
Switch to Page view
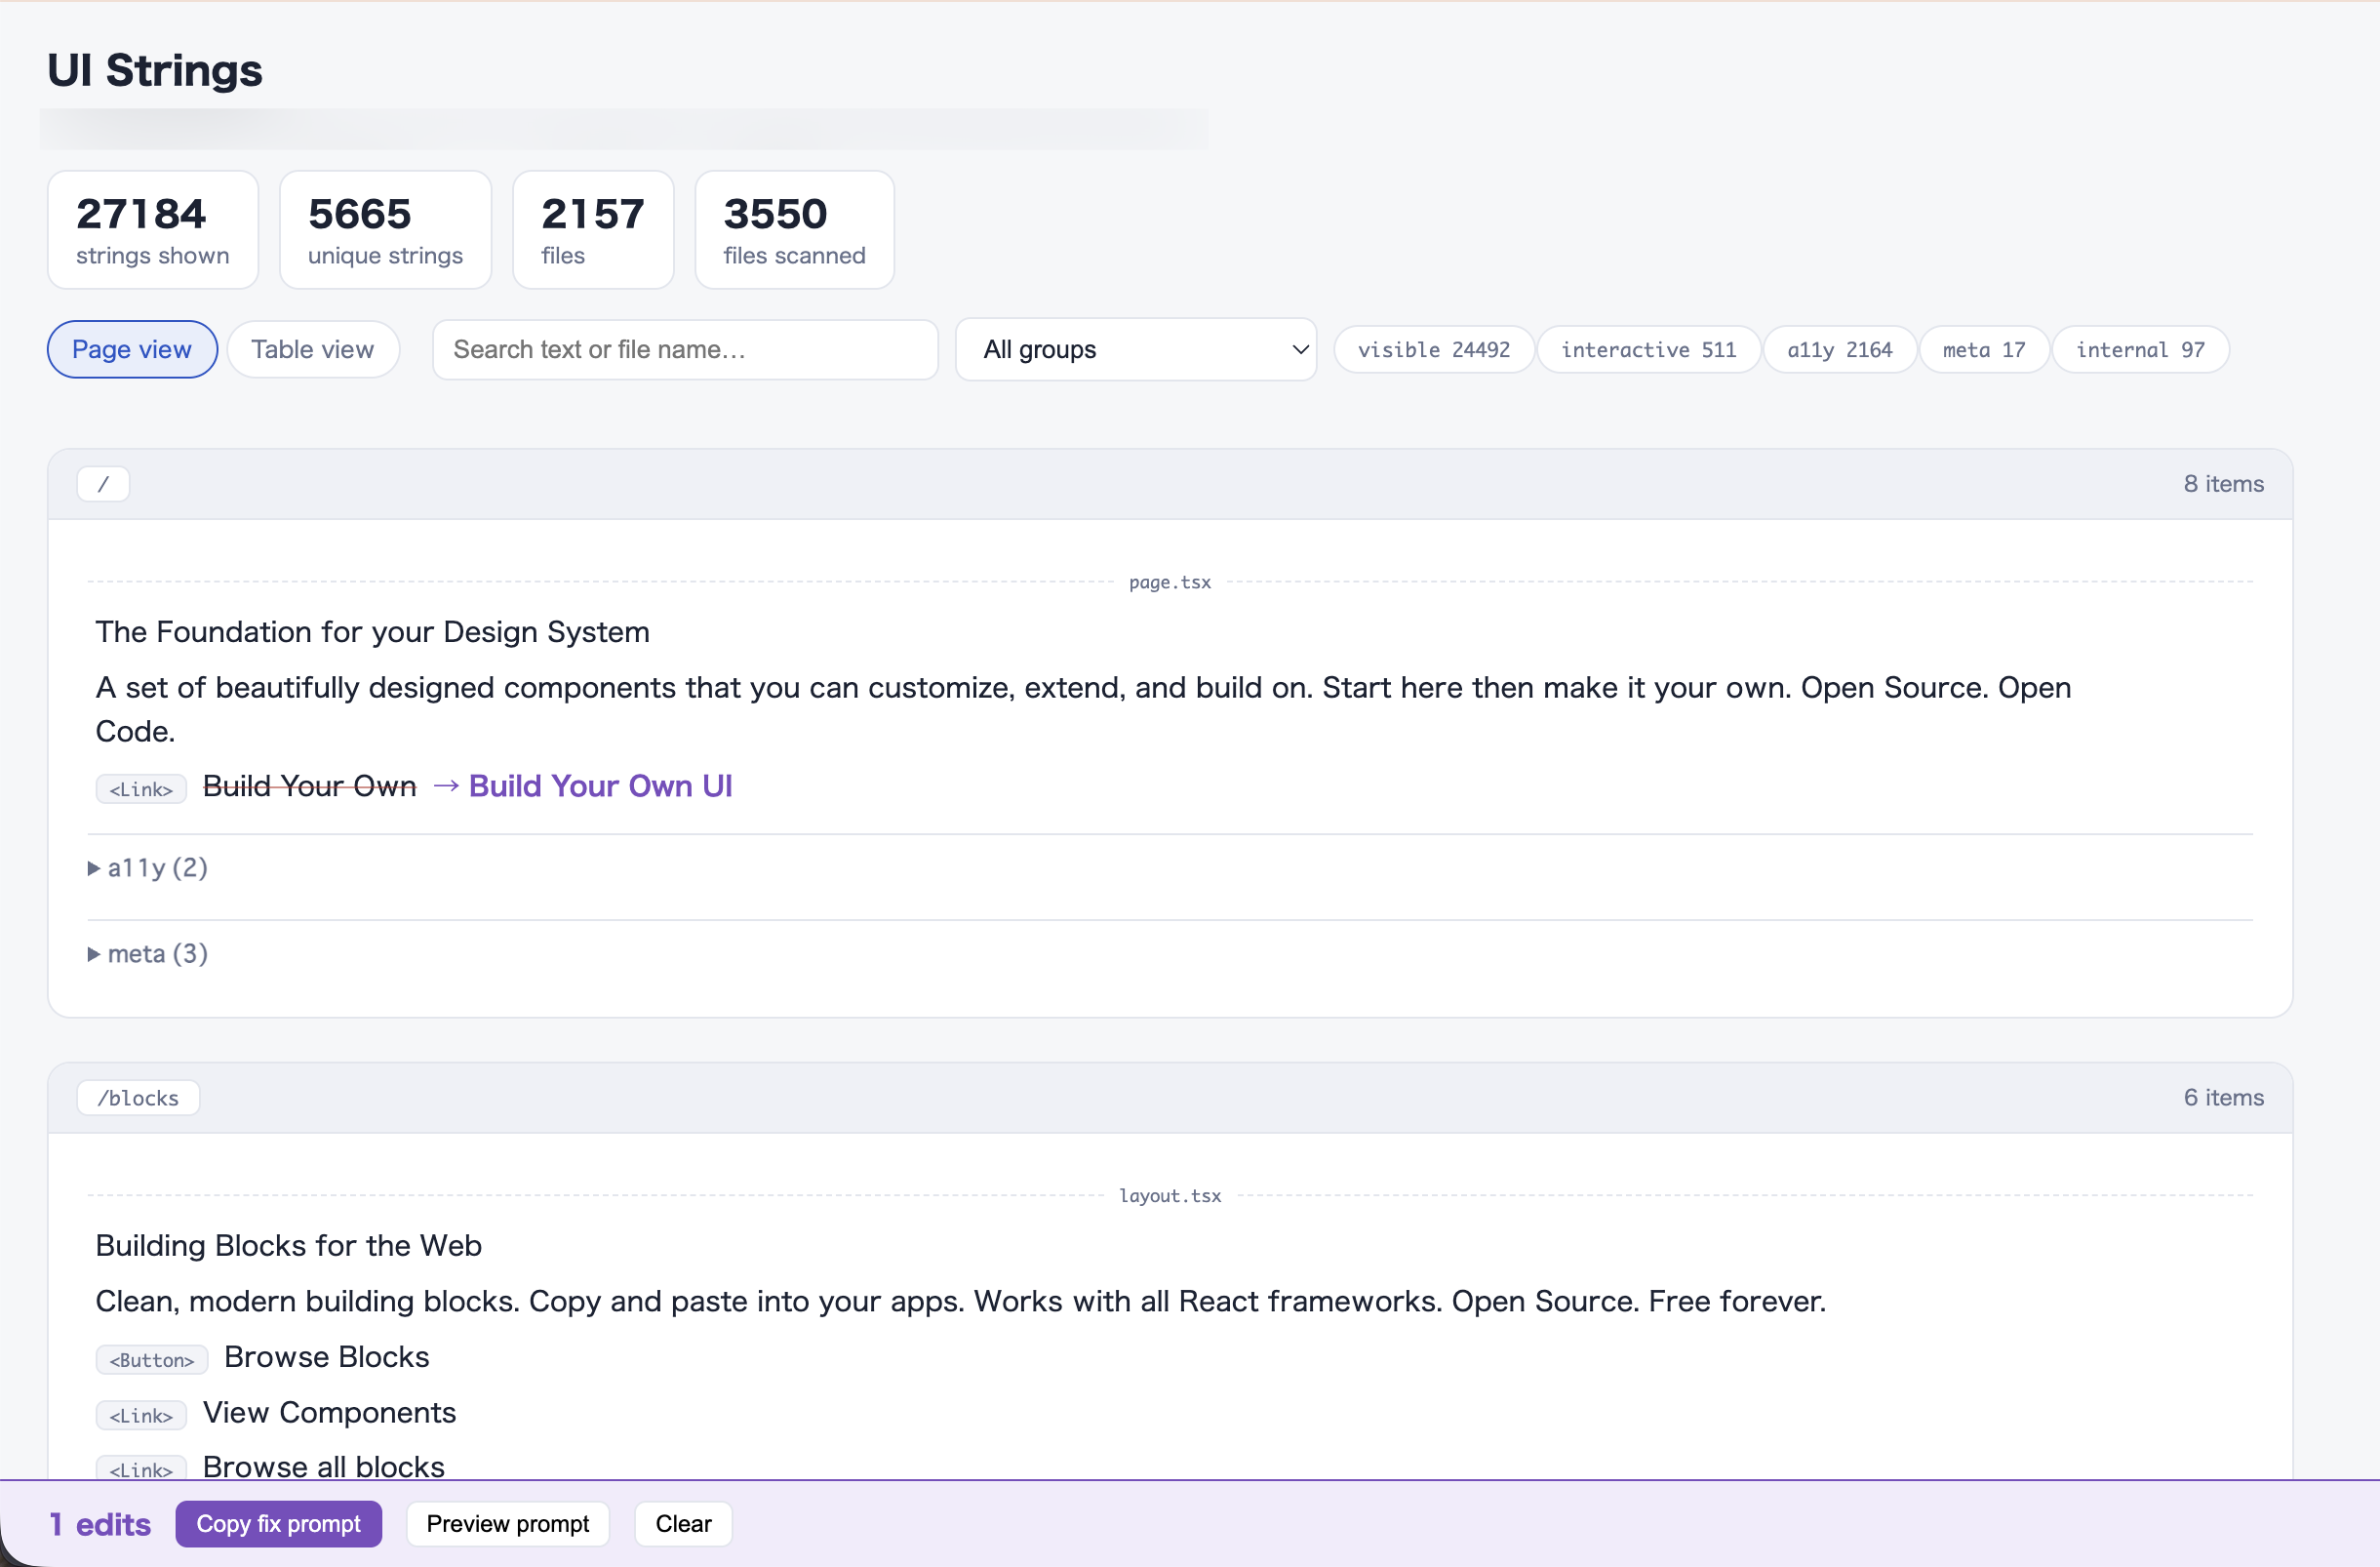[x=132, y=349]
